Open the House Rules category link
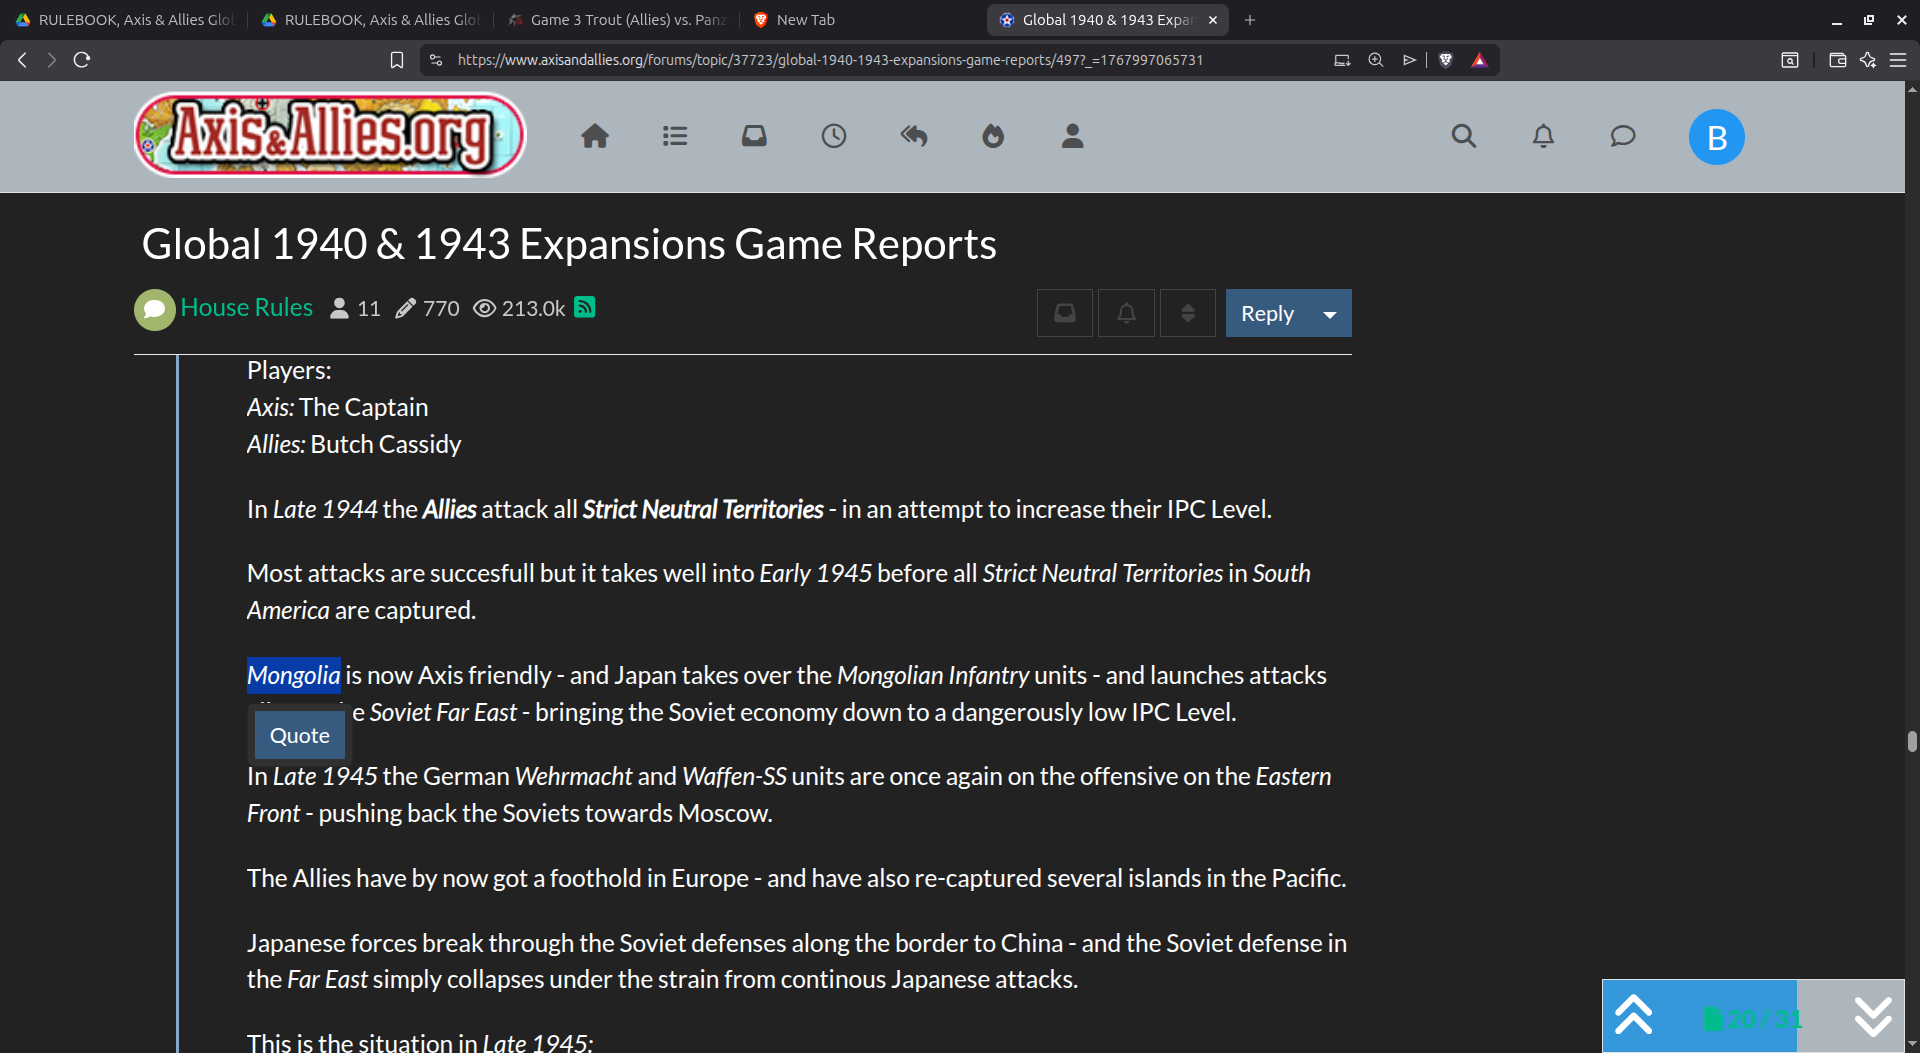Image resolution: width=1920 pixels, height=1053 pixels. pos(246,308)
